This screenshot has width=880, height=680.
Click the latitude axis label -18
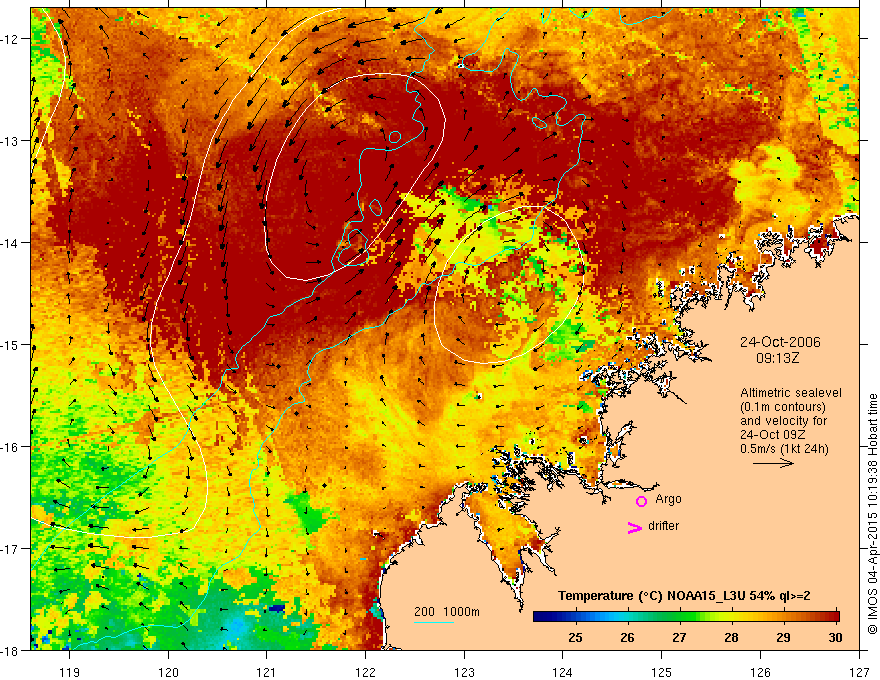pyautogui.click(x=10, y=650)
